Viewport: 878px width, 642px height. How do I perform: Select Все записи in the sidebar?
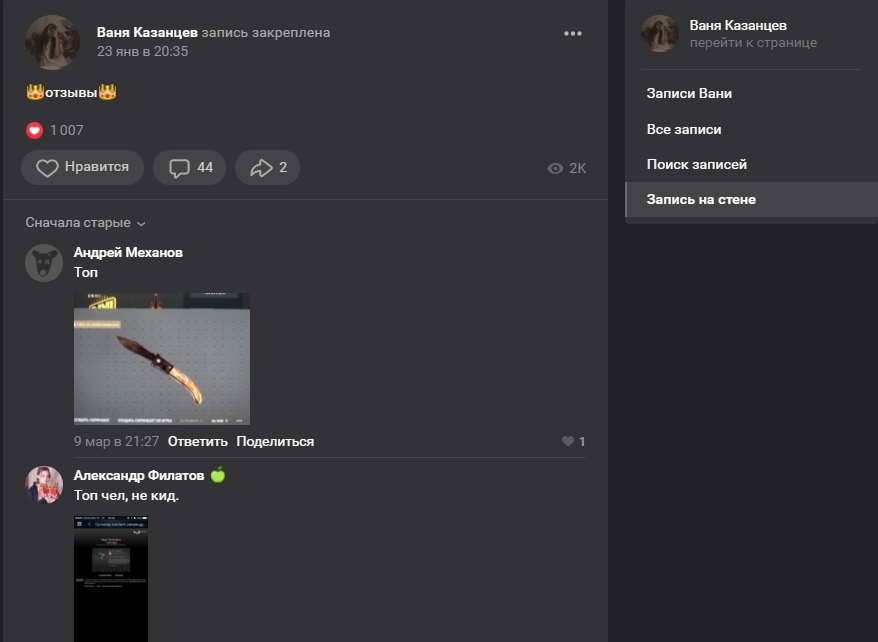tap(684, 129)
